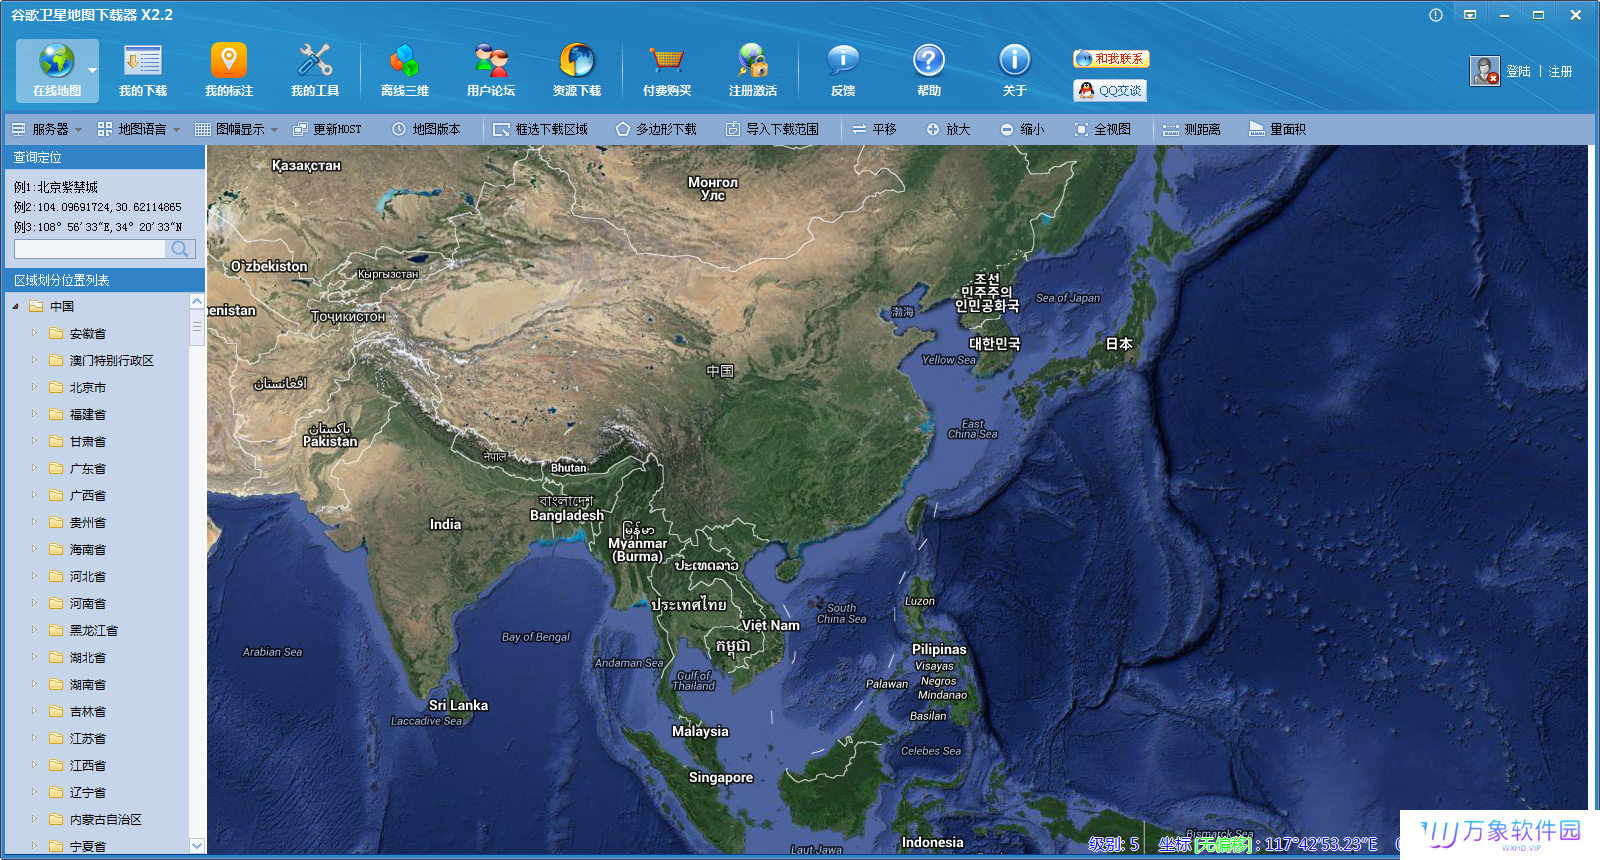Select 江苏省 in region list

tap(87, 739)
